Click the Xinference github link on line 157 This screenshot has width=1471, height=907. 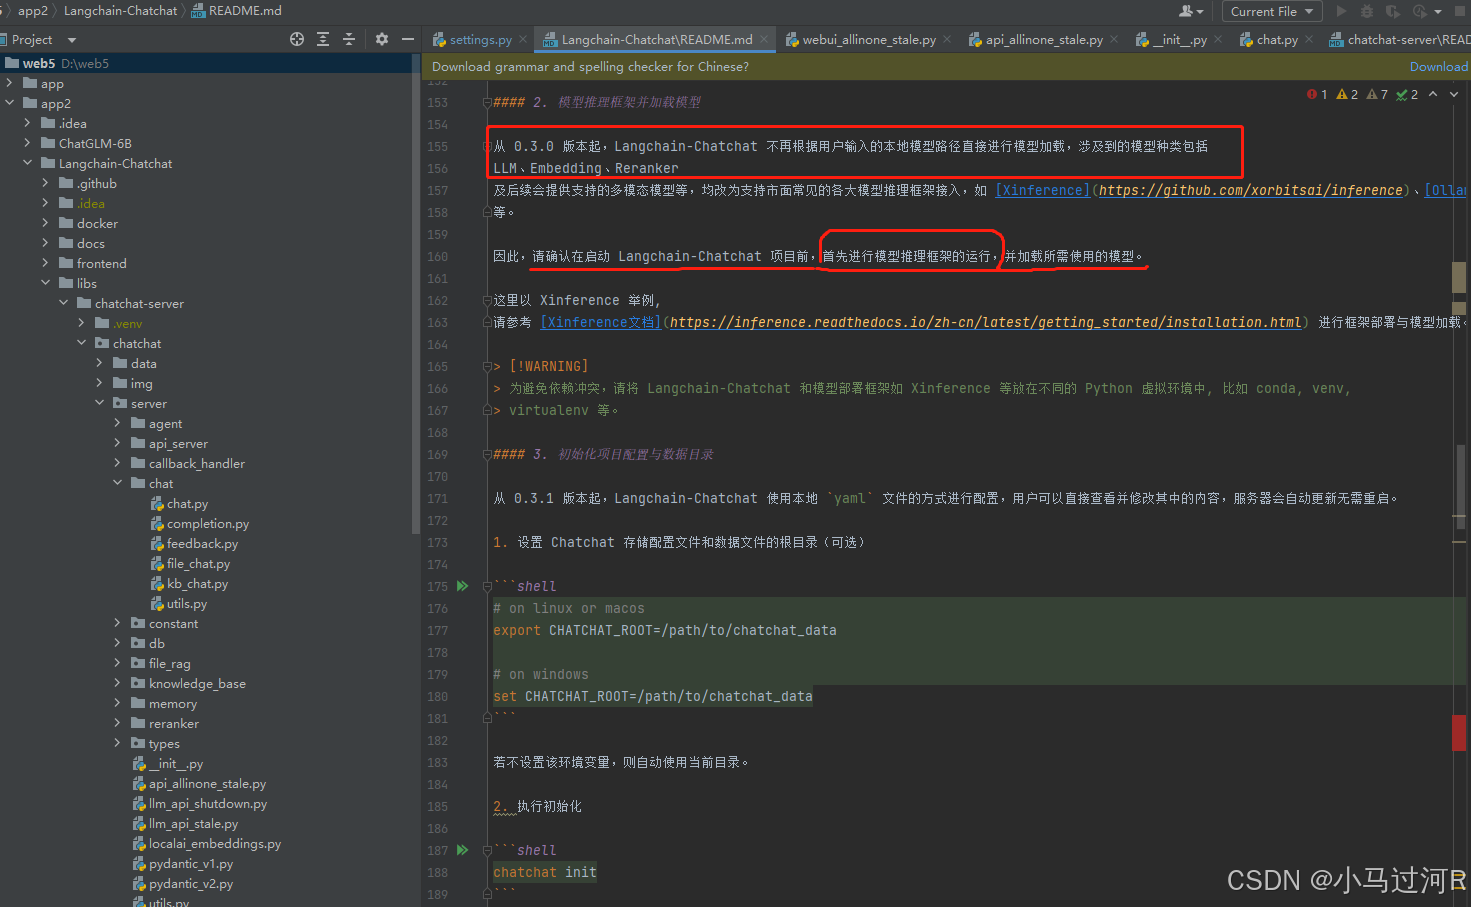pyautogui.click(x=1251, y=190)
